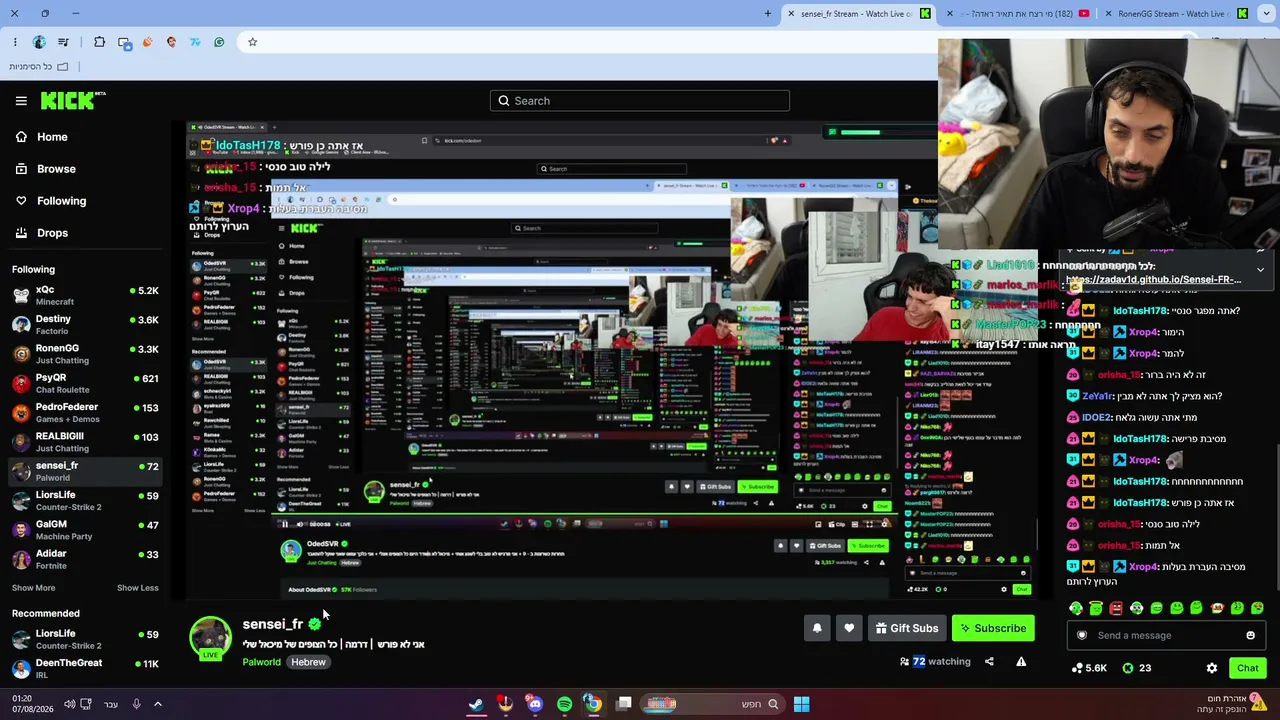Open Chrome three-dot menu
This screenshot has height=720, width=1280.
pos(15,42)
